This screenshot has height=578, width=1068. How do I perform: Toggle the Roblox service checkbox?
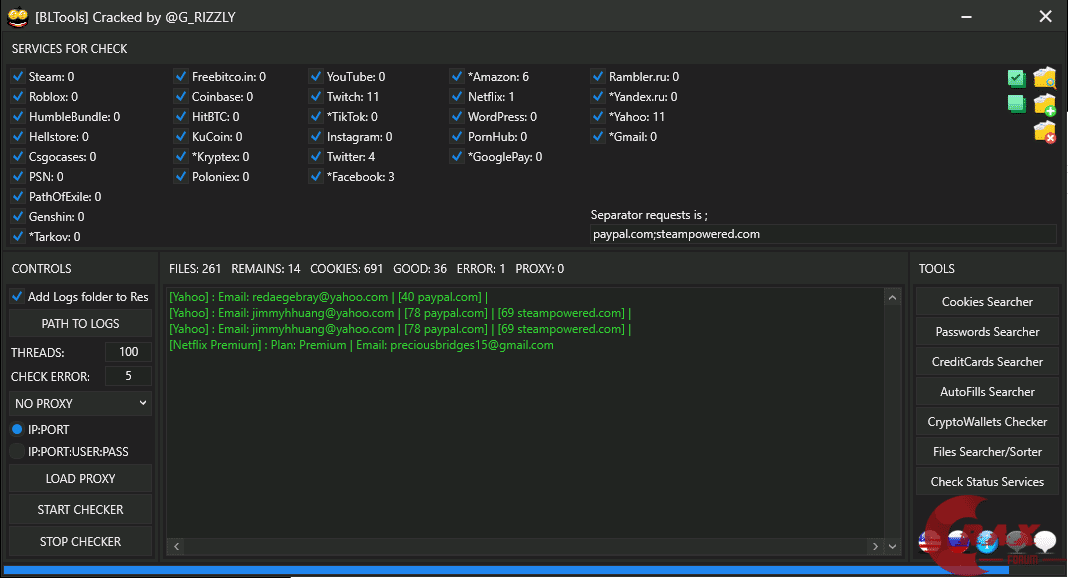tap(18, 96)
